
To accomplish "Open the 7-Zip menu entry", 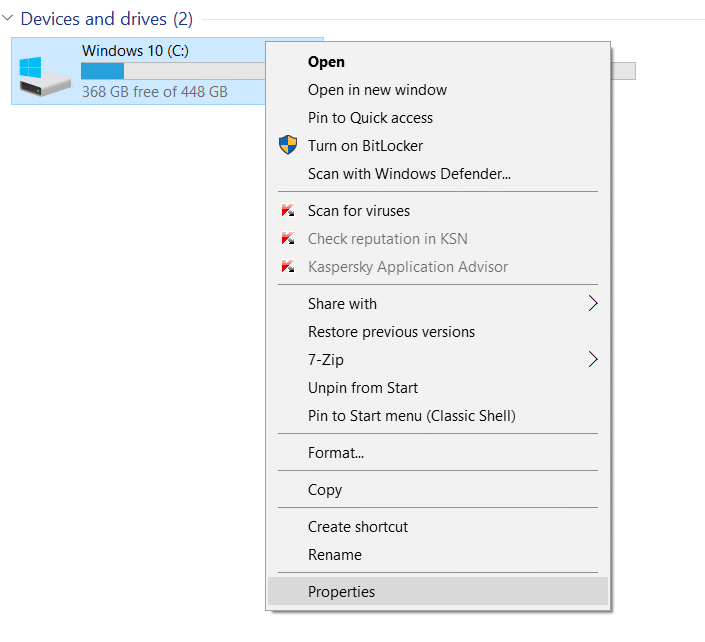I will click(x=437, y=359).
